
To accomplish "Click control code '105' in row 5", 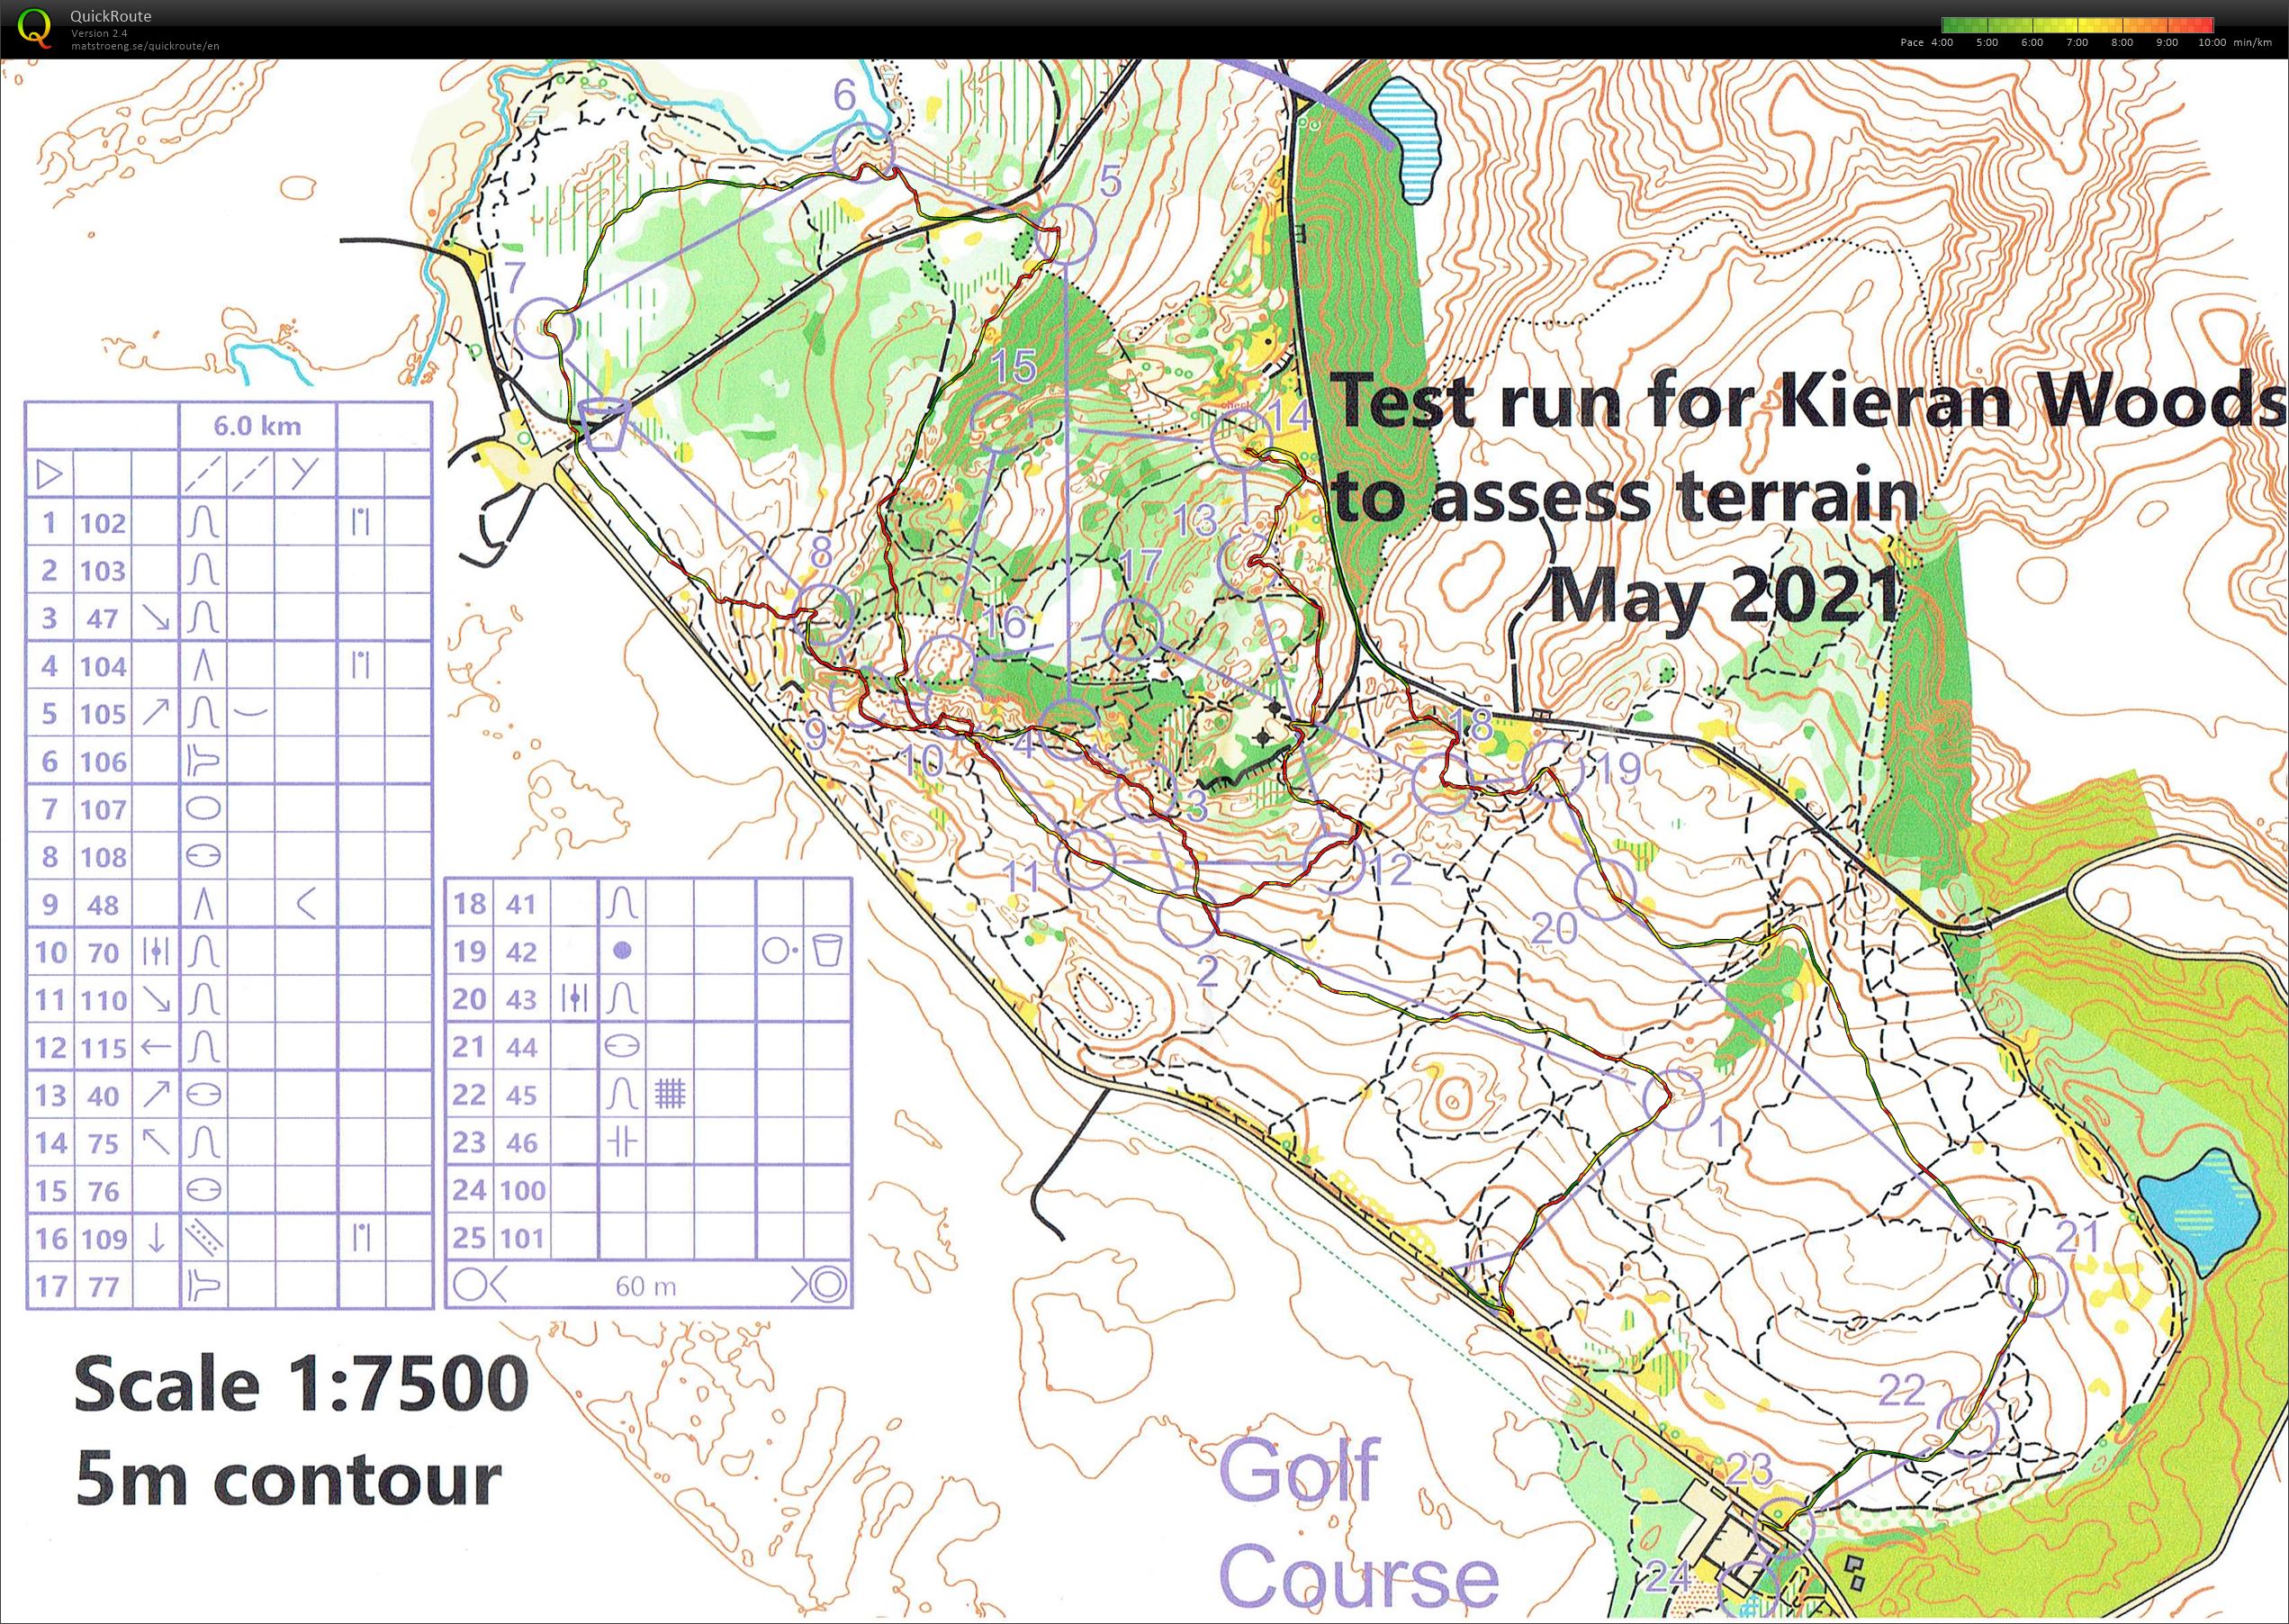I will (x=103, y=714).
